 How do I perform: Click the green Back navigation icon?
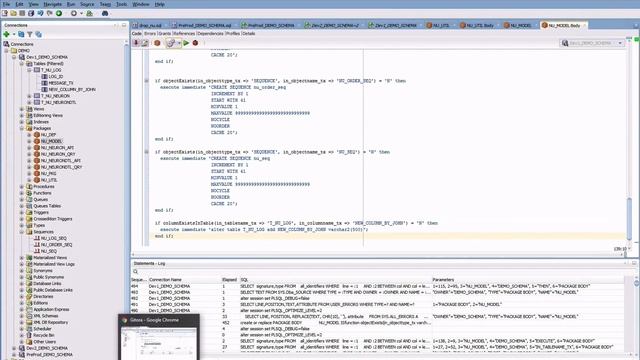point(59,13)
